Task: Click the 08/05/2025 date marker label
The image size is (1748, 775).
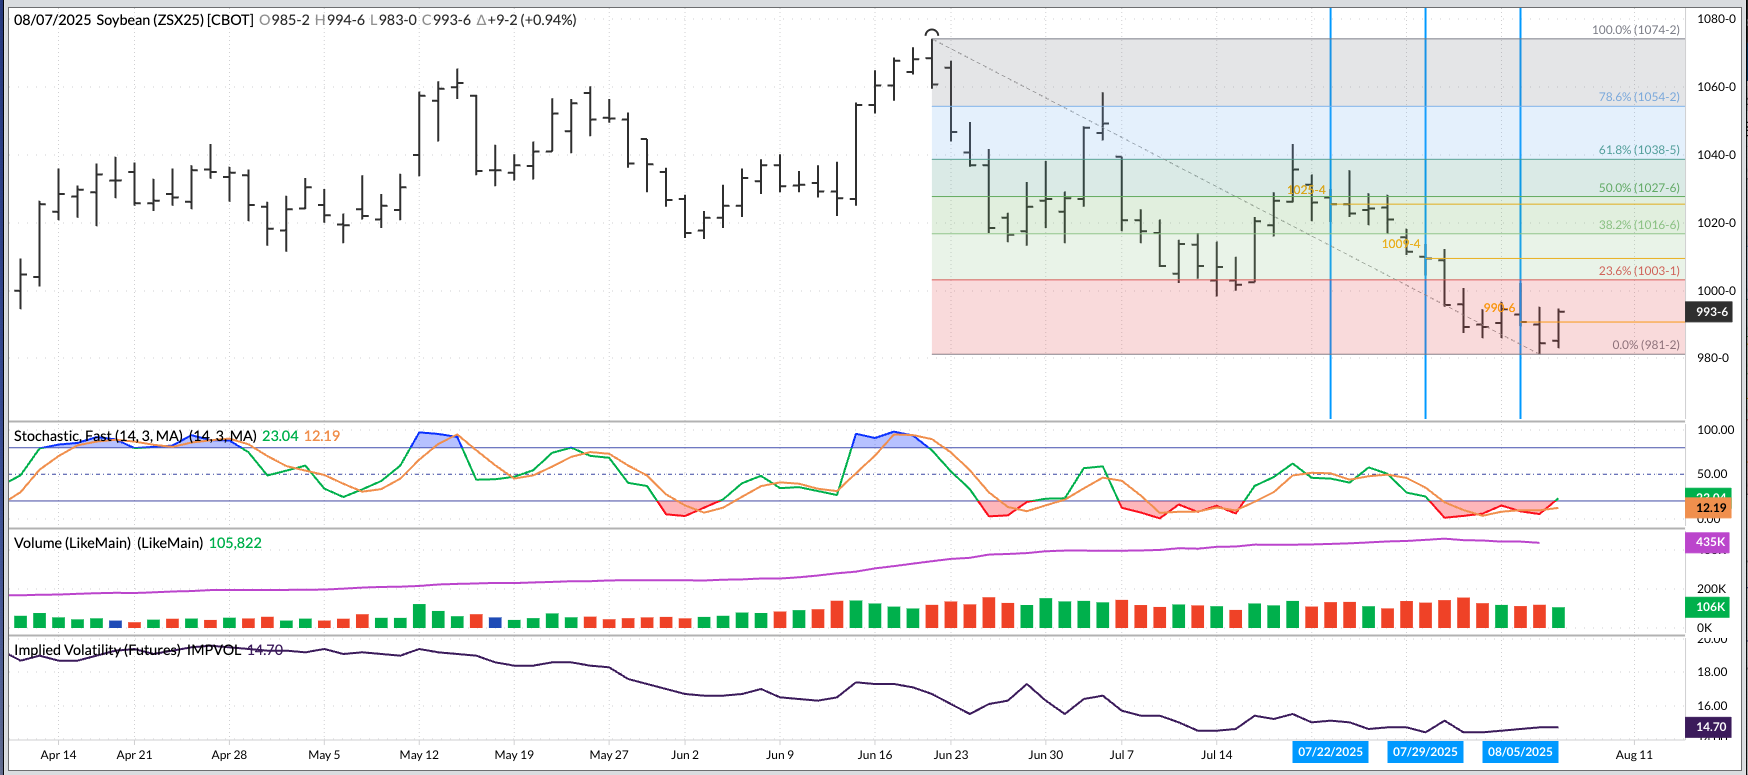Action: point(1520,752)
